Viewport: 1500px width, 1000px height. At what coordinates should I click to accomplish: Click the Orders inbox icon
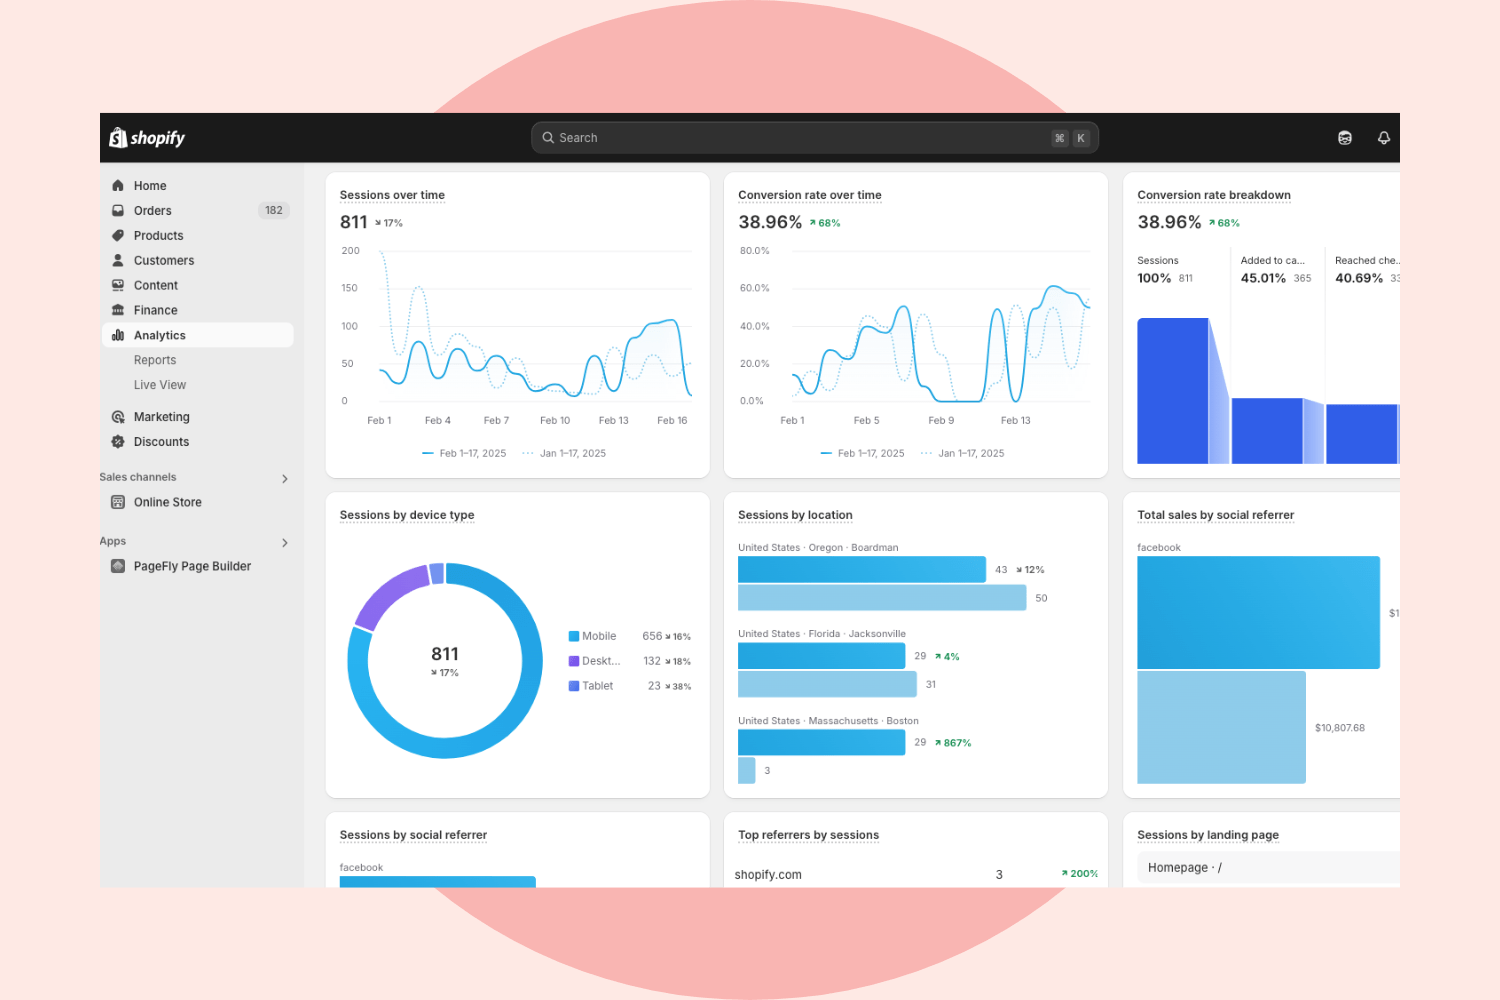coord(118,210)
